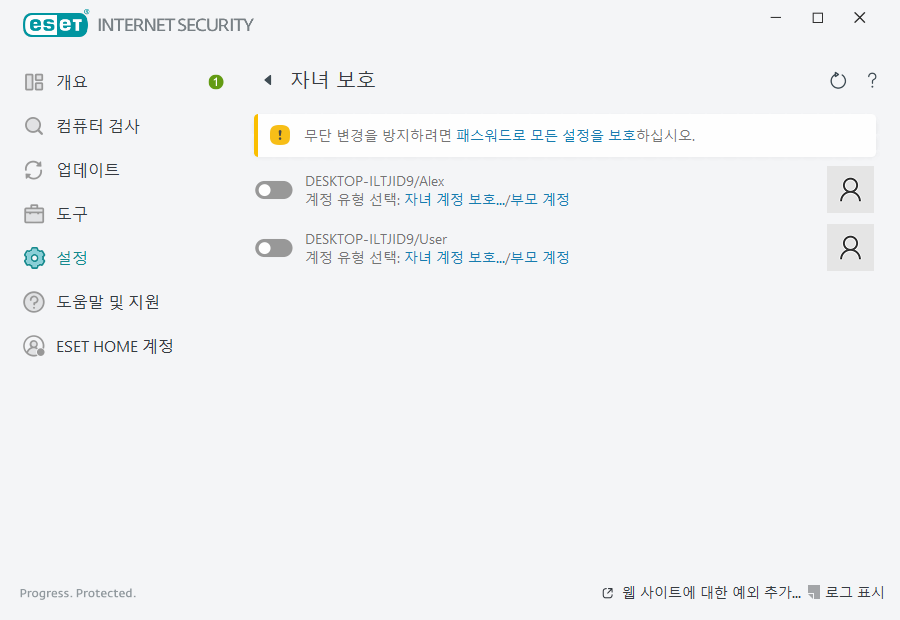Choose 부모 계정 link for User account

point(540,257)
